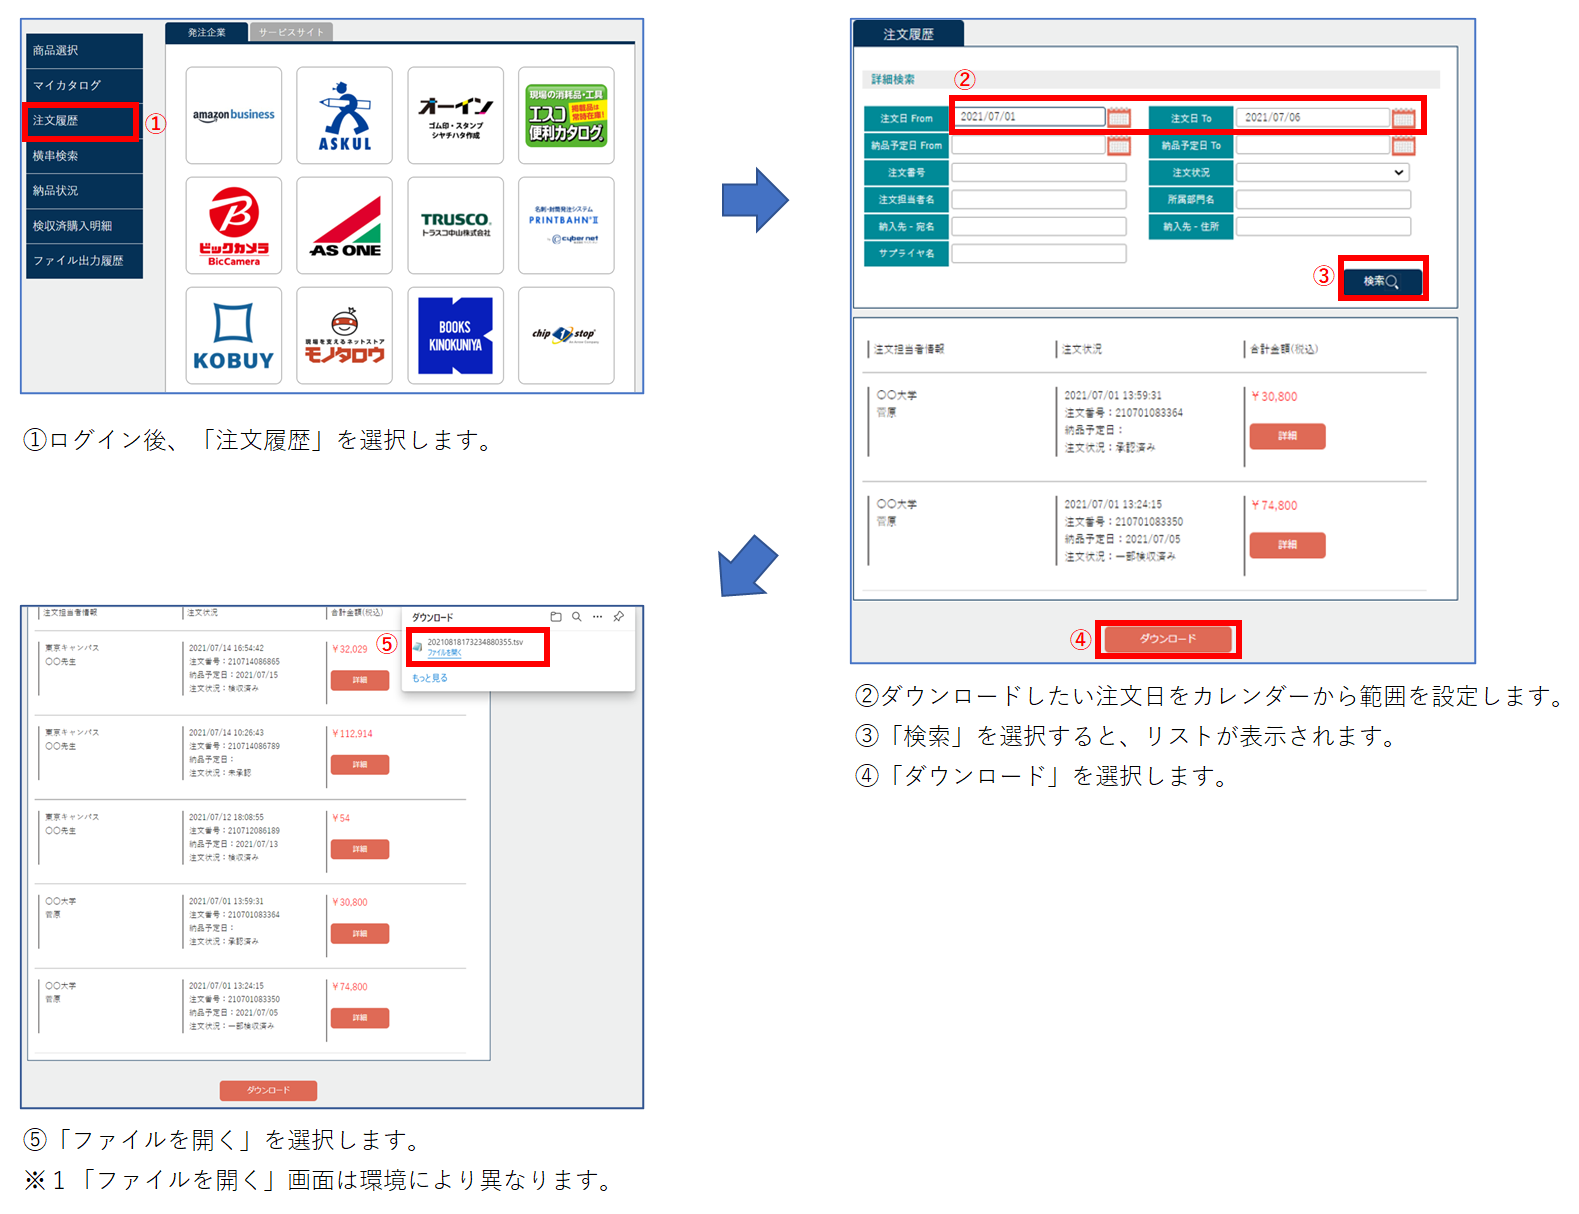
Task: Open the BOOKS KINOKUNIYA tile
Action: [x=456, y=336]
